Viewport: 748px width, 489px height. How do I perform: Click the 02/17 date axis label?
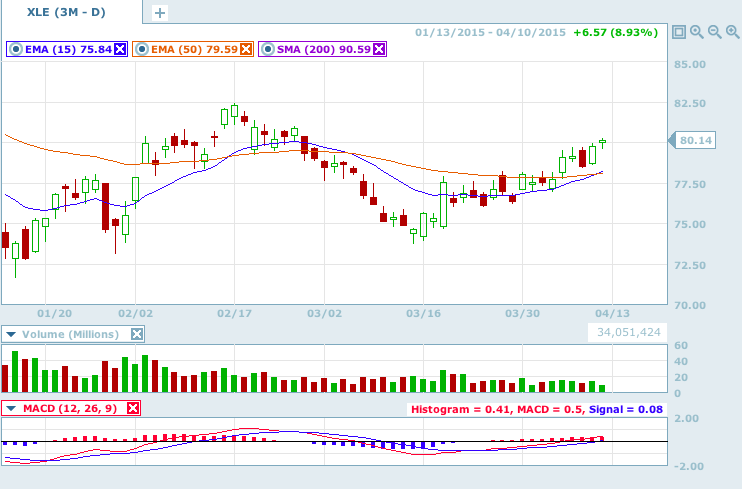pos(234,313)
